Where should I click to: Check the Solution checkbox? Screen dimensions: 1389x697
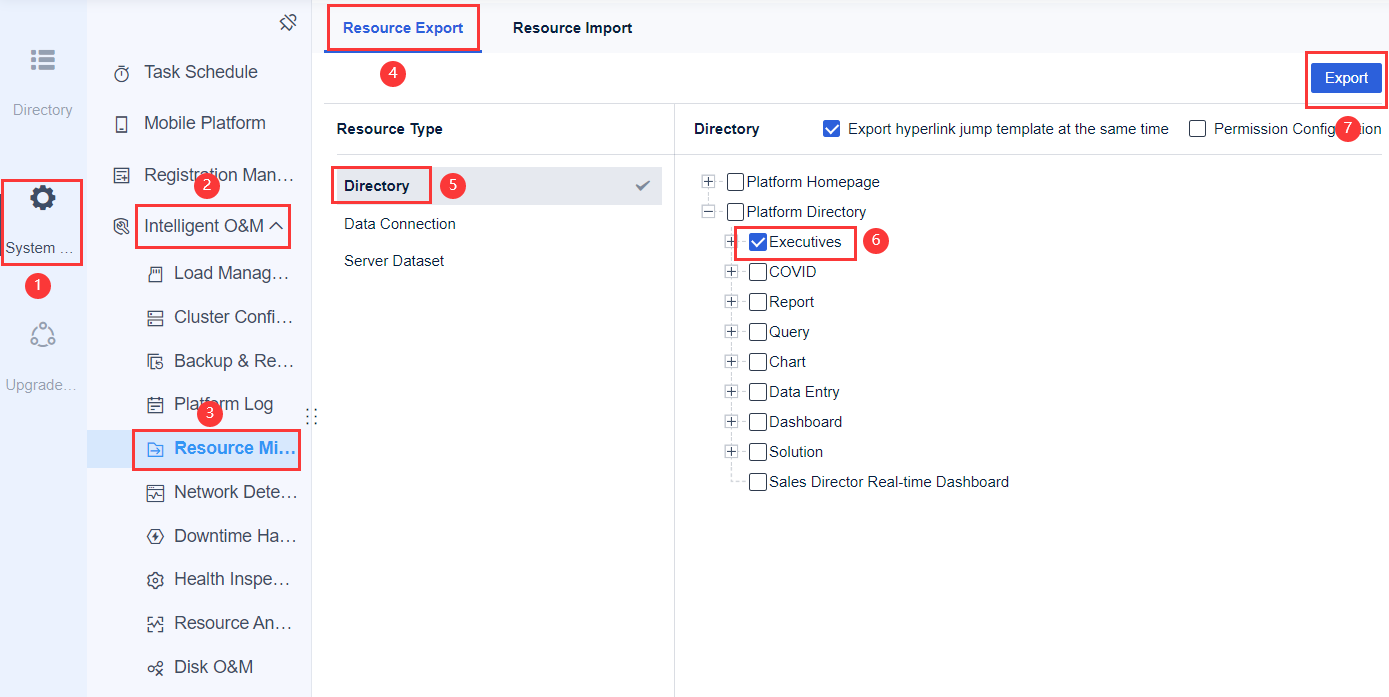coord(758,452)
